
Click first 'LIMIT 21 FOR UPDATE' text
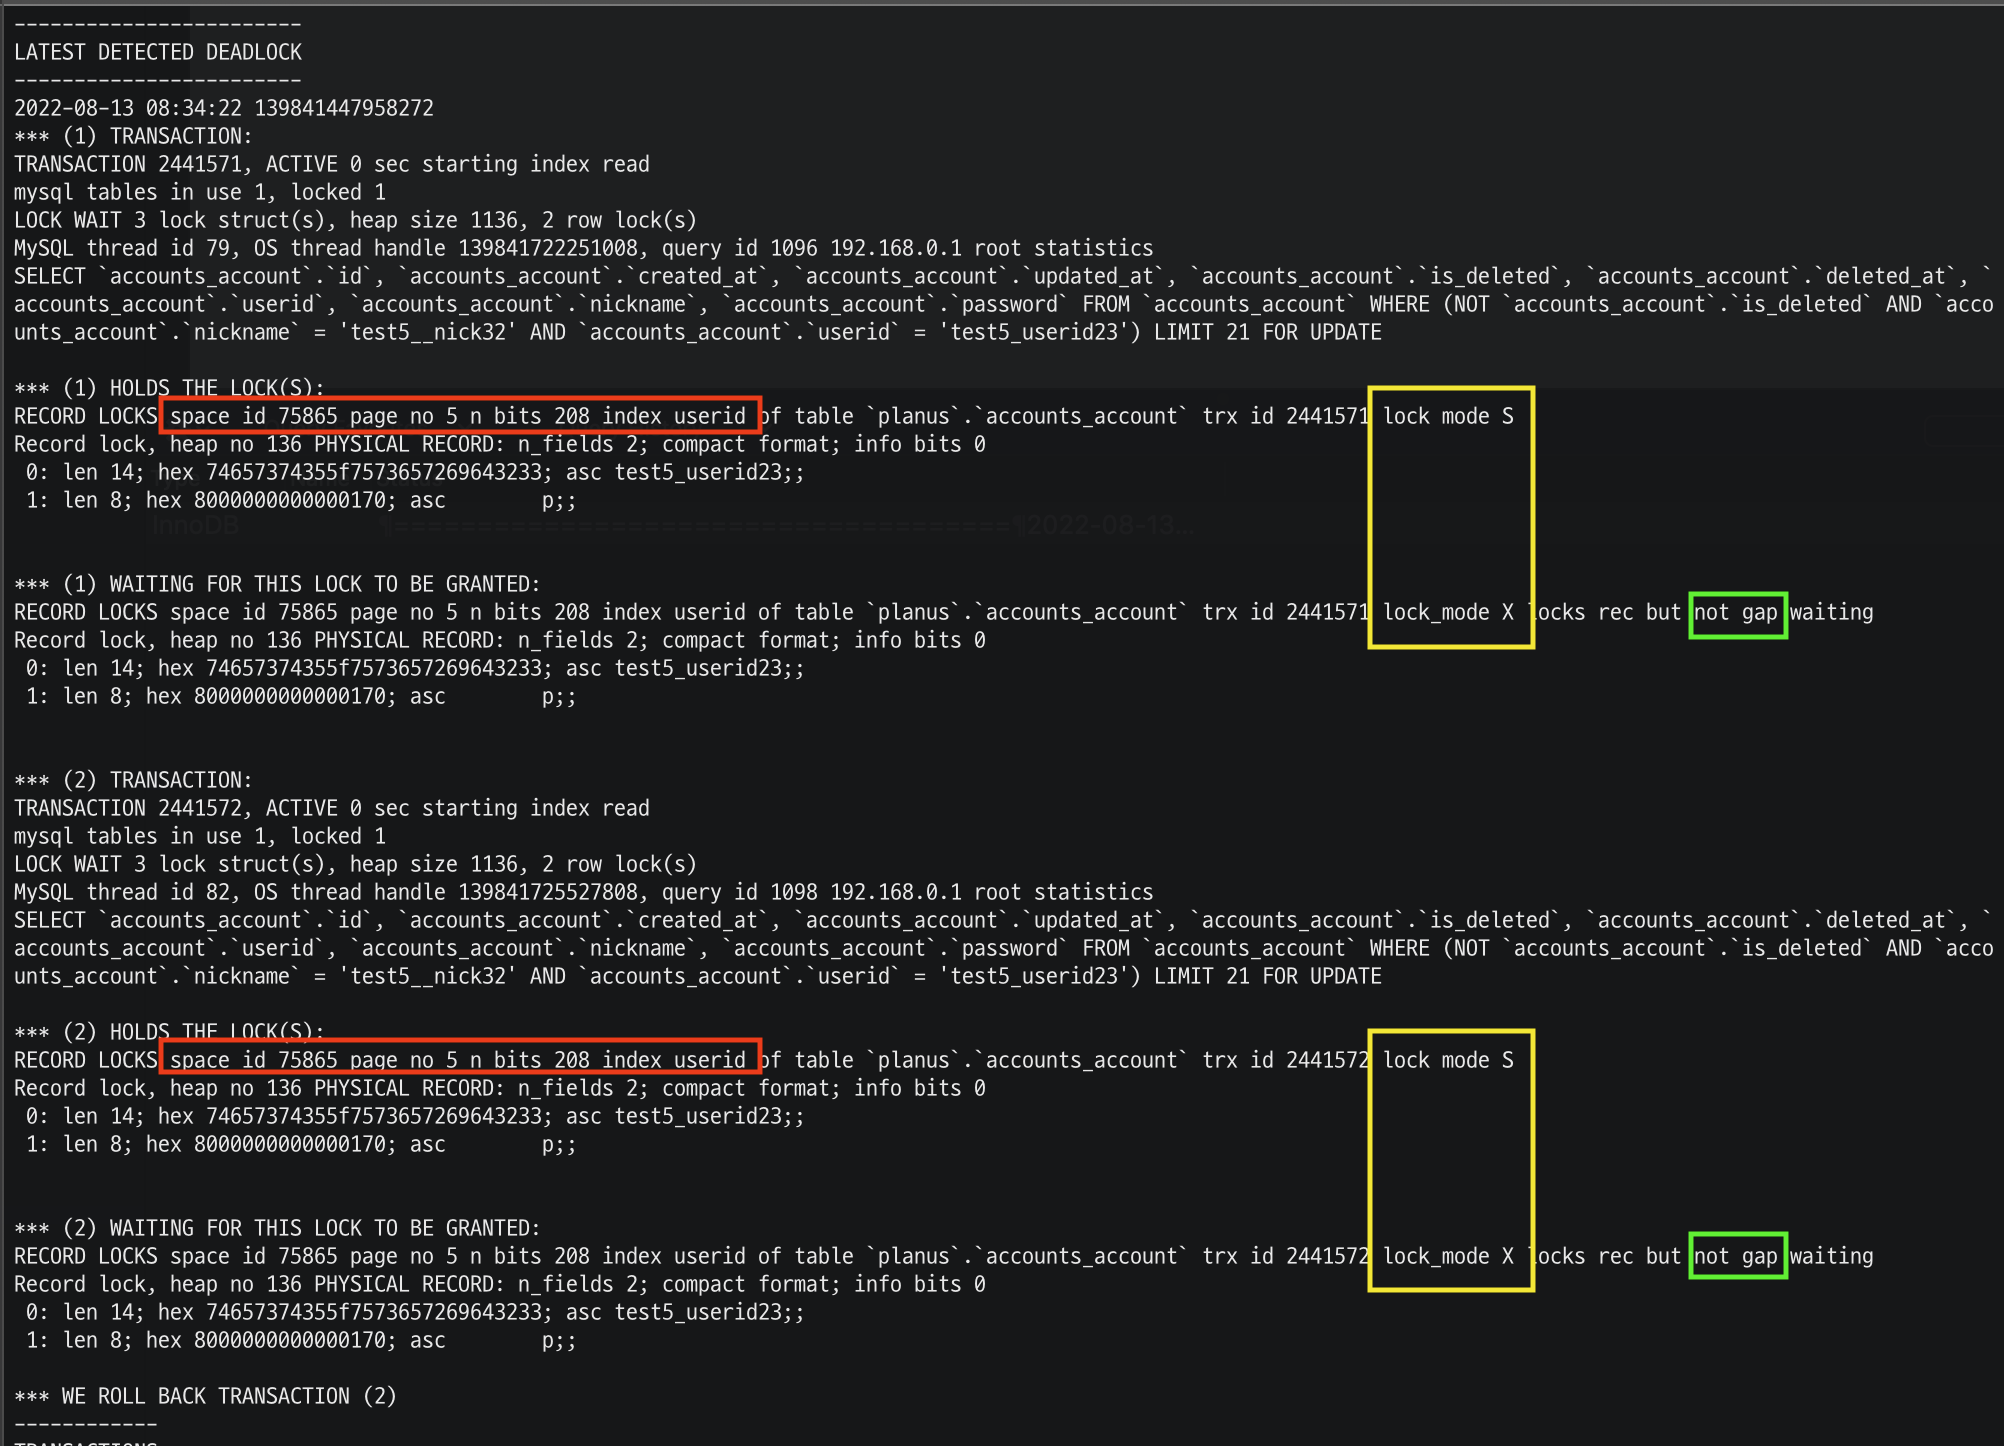pos(1267,332)
